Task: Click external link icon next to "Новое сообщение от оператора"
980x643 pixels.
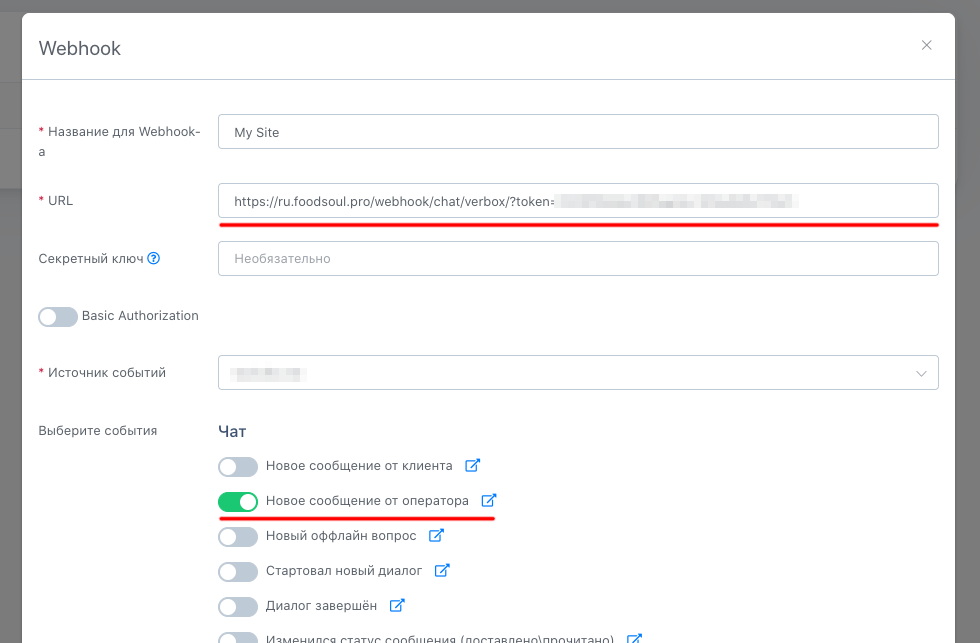Action: pos(488,500)
